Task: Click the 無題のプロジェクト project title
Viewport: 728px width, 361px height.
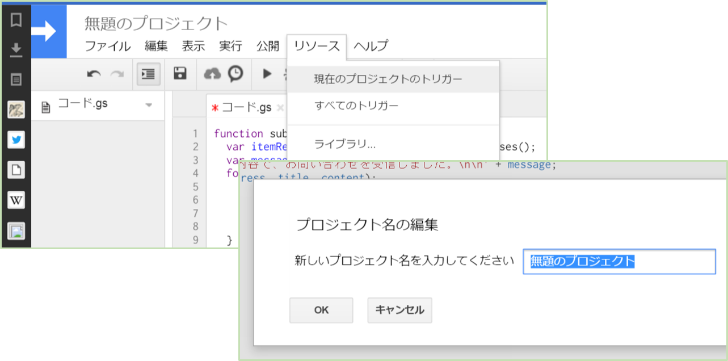Action: [156, 23]
